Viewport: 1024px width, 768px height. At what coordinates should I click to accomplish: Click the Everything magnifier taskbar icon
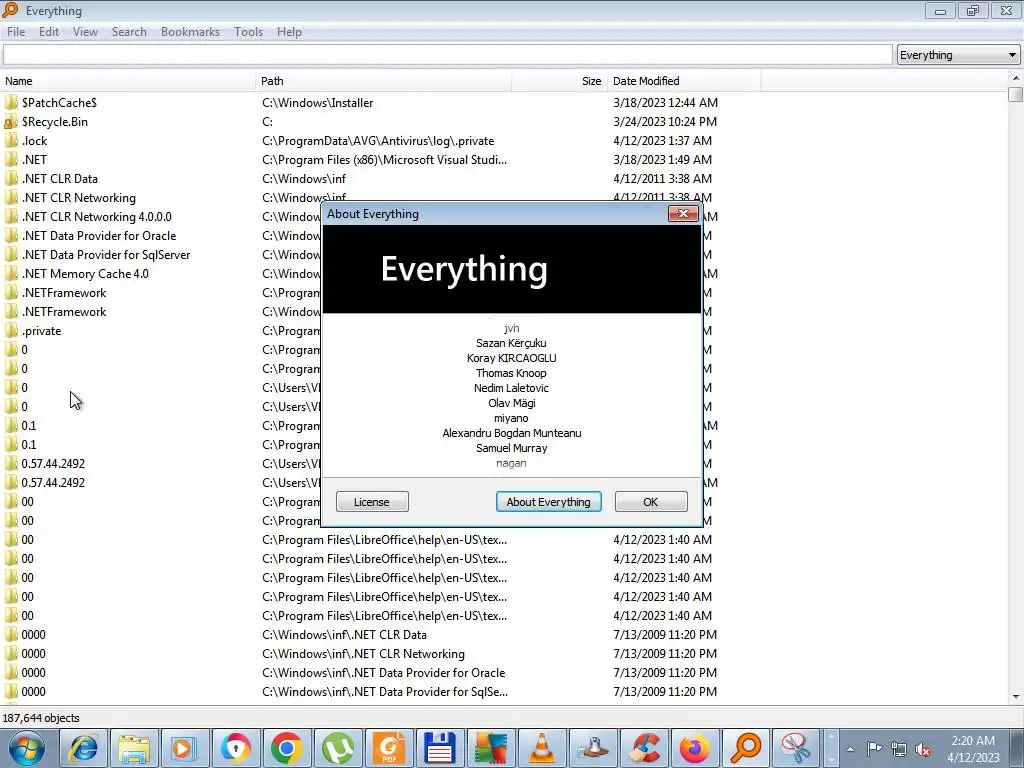point(745,748)
